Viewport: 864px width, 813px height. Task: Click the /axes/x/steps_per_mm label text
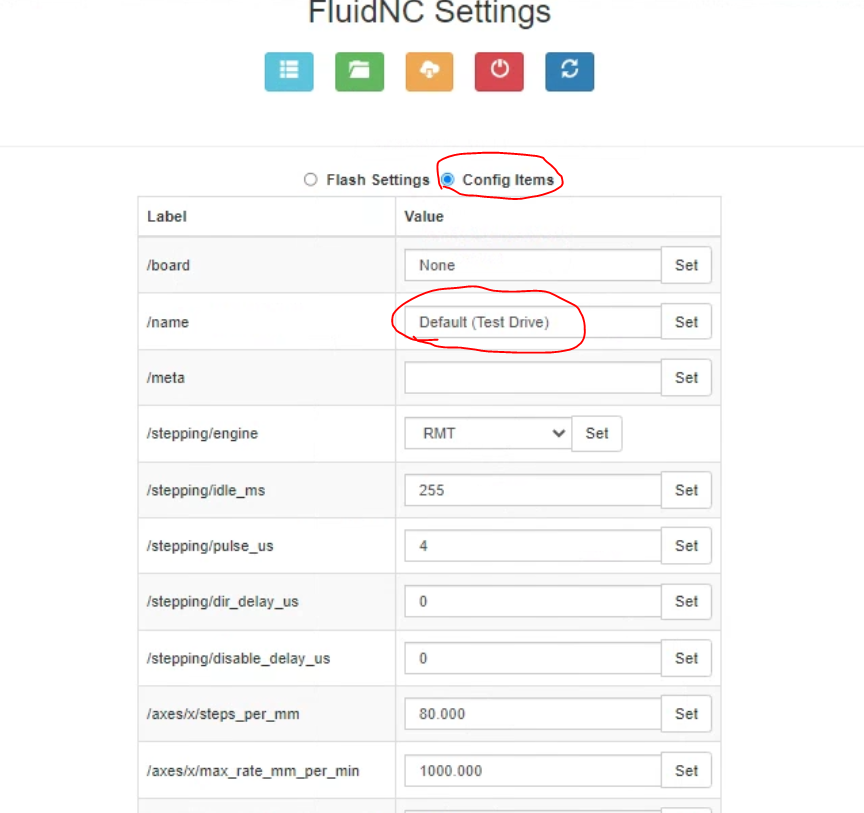coord(223,714)
